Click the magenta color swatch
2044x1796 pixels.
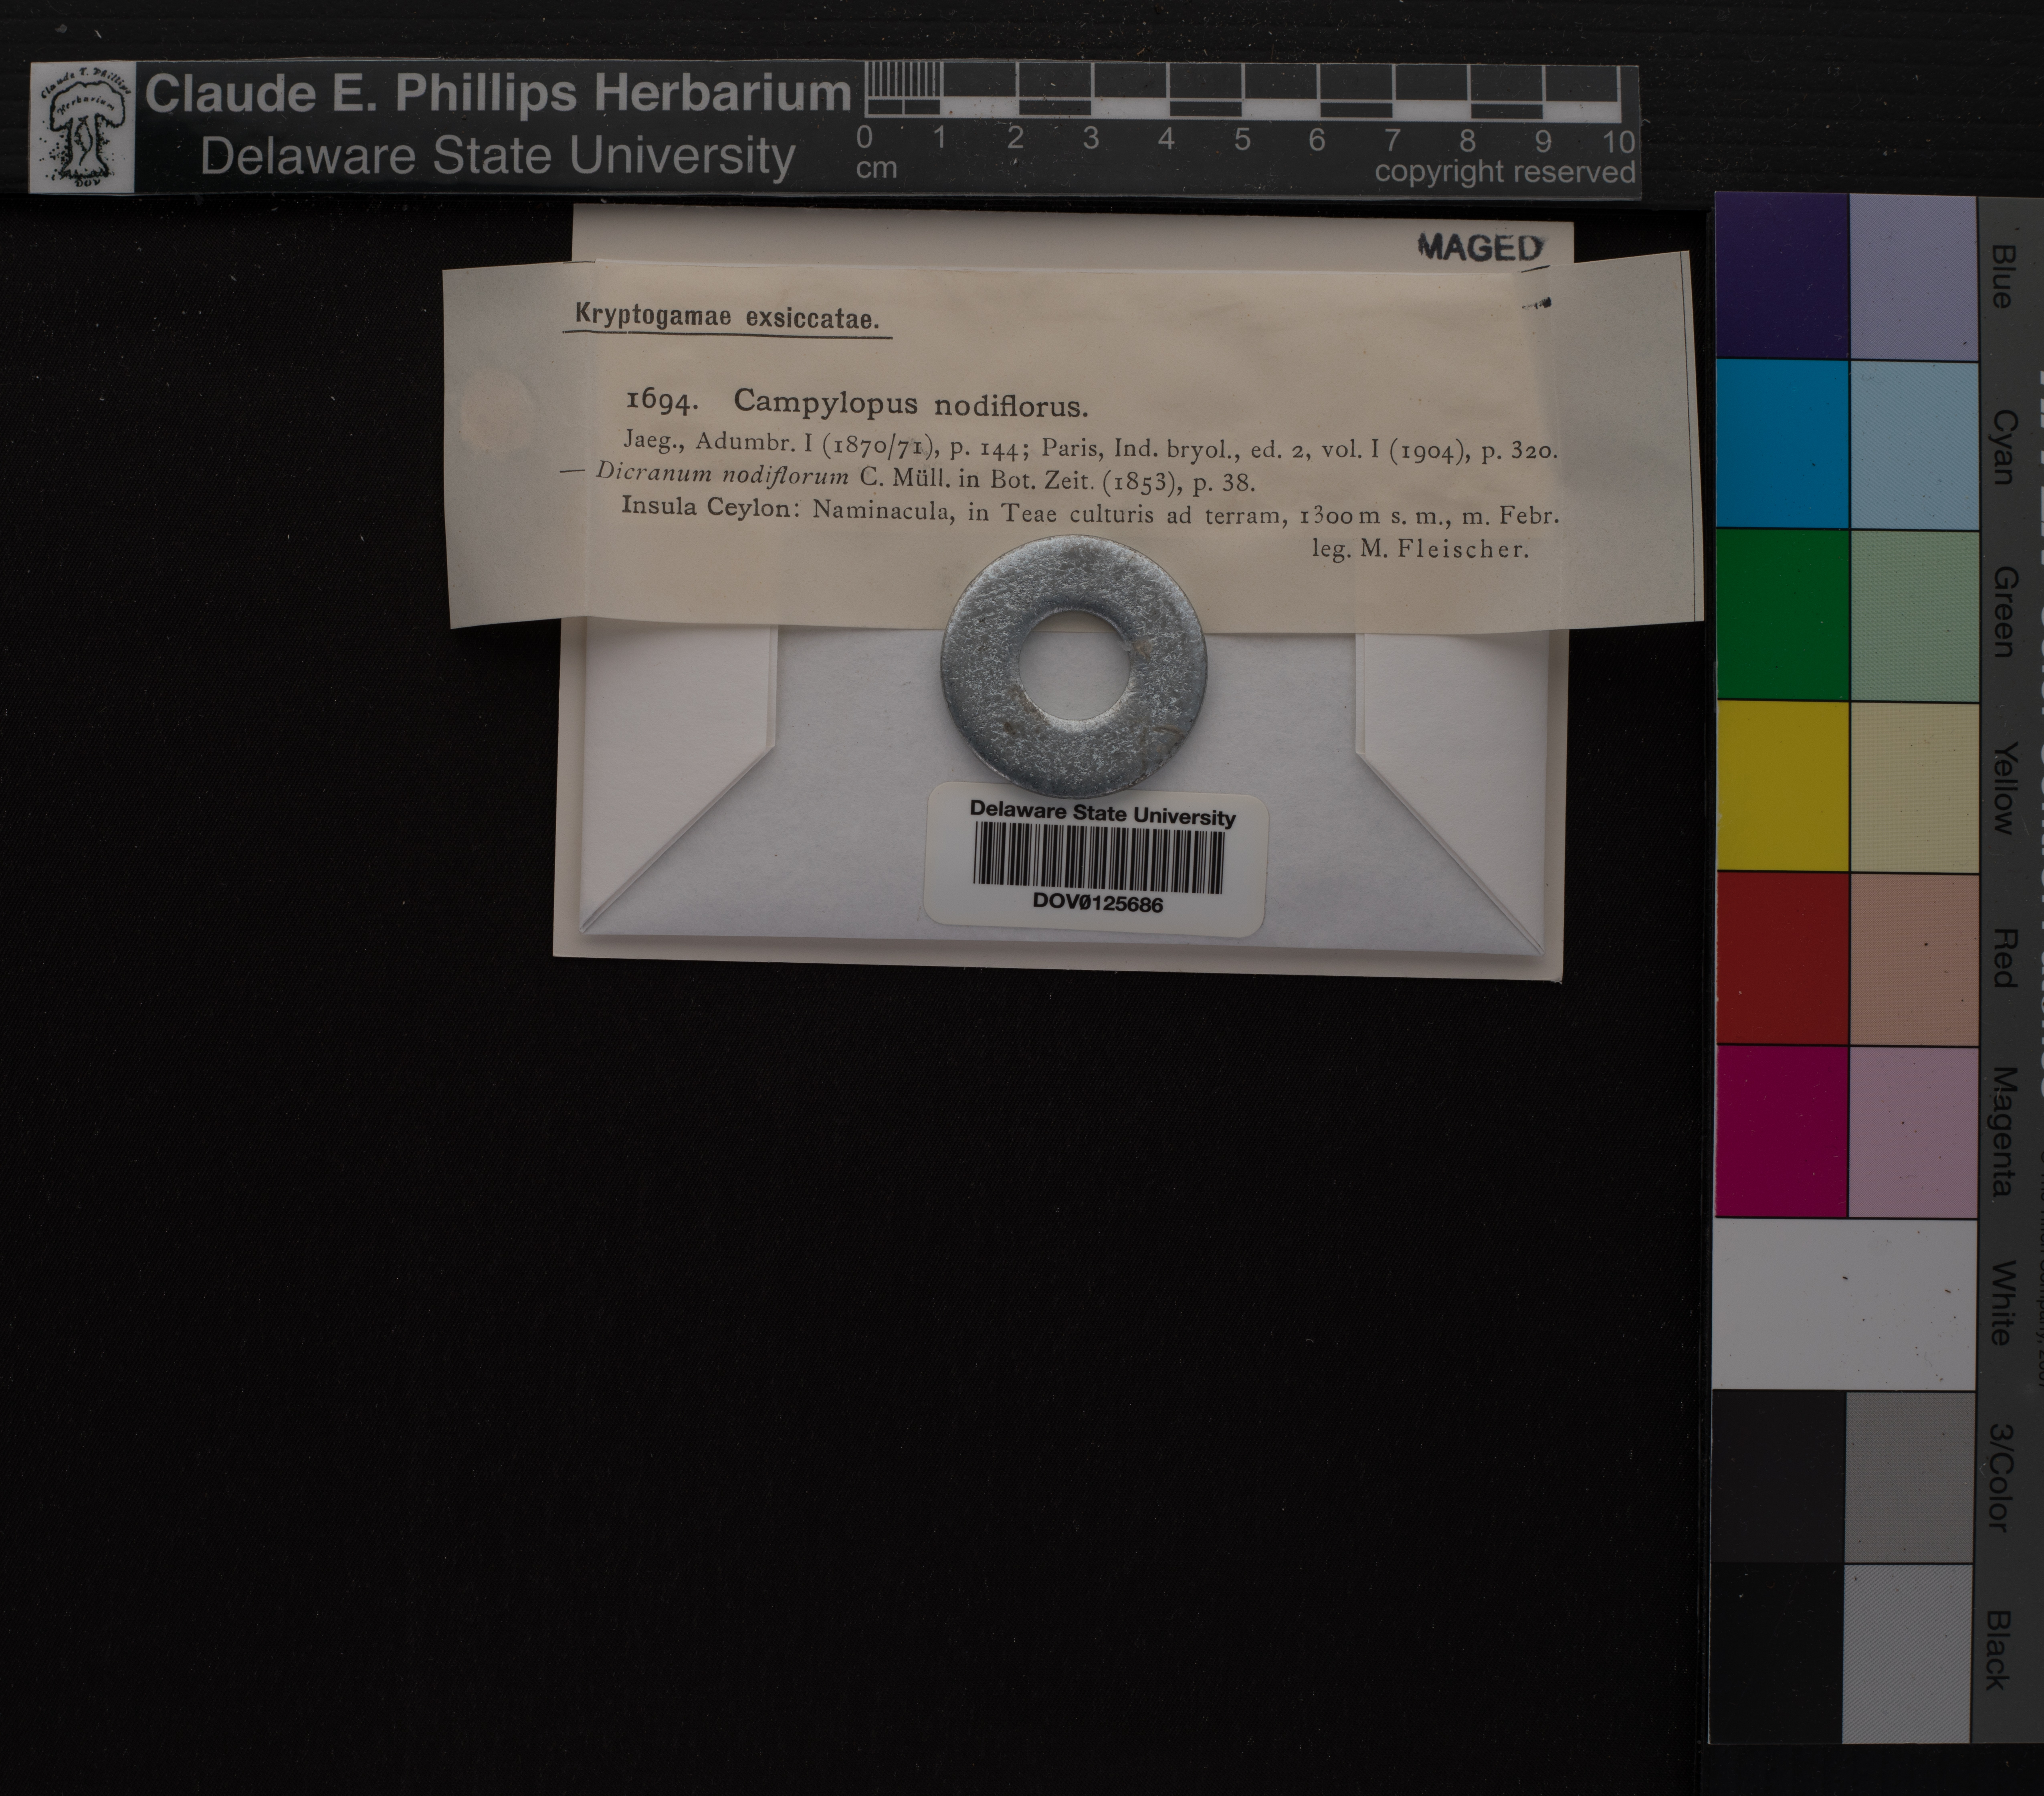pyautogui.click(x=1781, y=1131)
